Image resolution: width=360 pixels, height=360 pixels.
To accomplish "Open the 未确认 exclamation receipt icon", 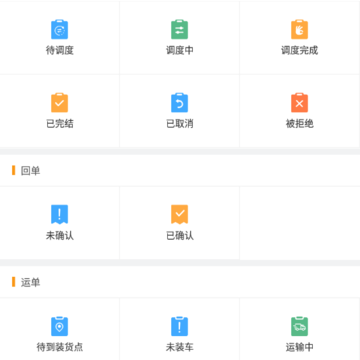I will 59,214.
